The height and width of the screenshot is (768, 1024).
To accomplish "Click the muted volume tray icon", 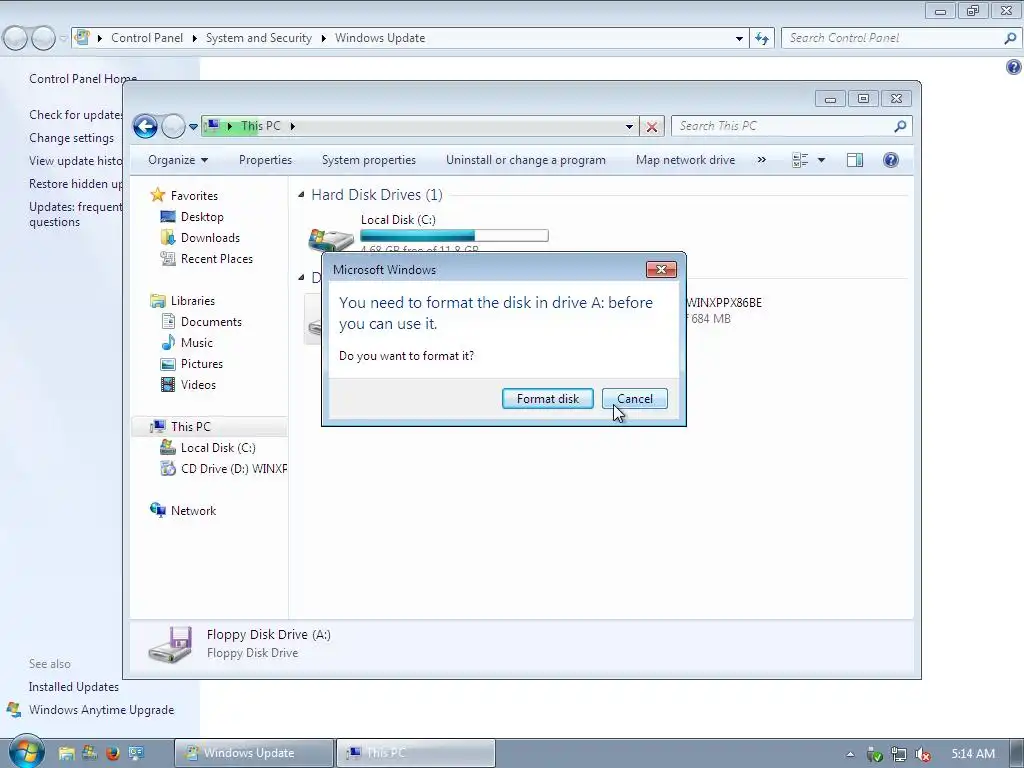I will pyautogui.click(x=923, y=754).
